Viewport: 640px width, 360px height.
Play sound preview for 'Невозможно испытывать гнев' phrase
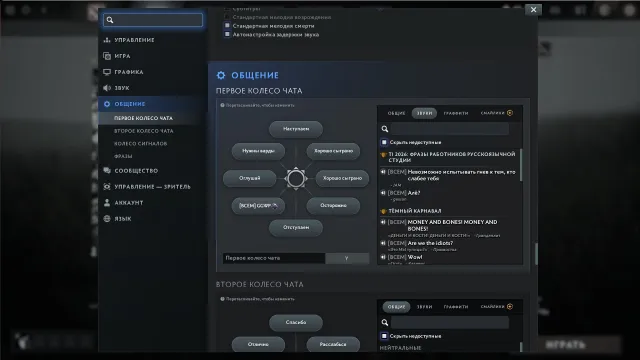coord(383,172)
